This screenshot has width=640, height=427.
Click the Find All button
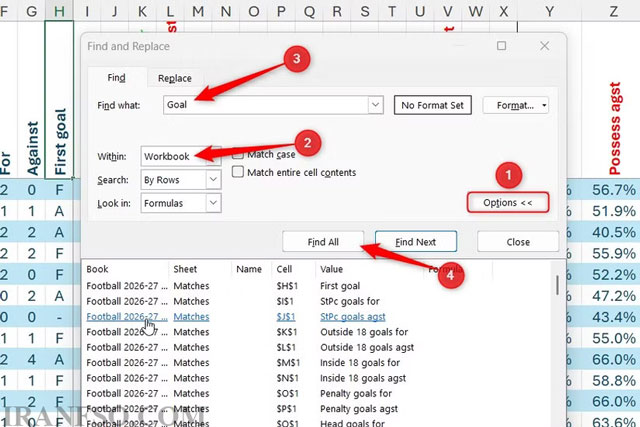tap(323, 242)
